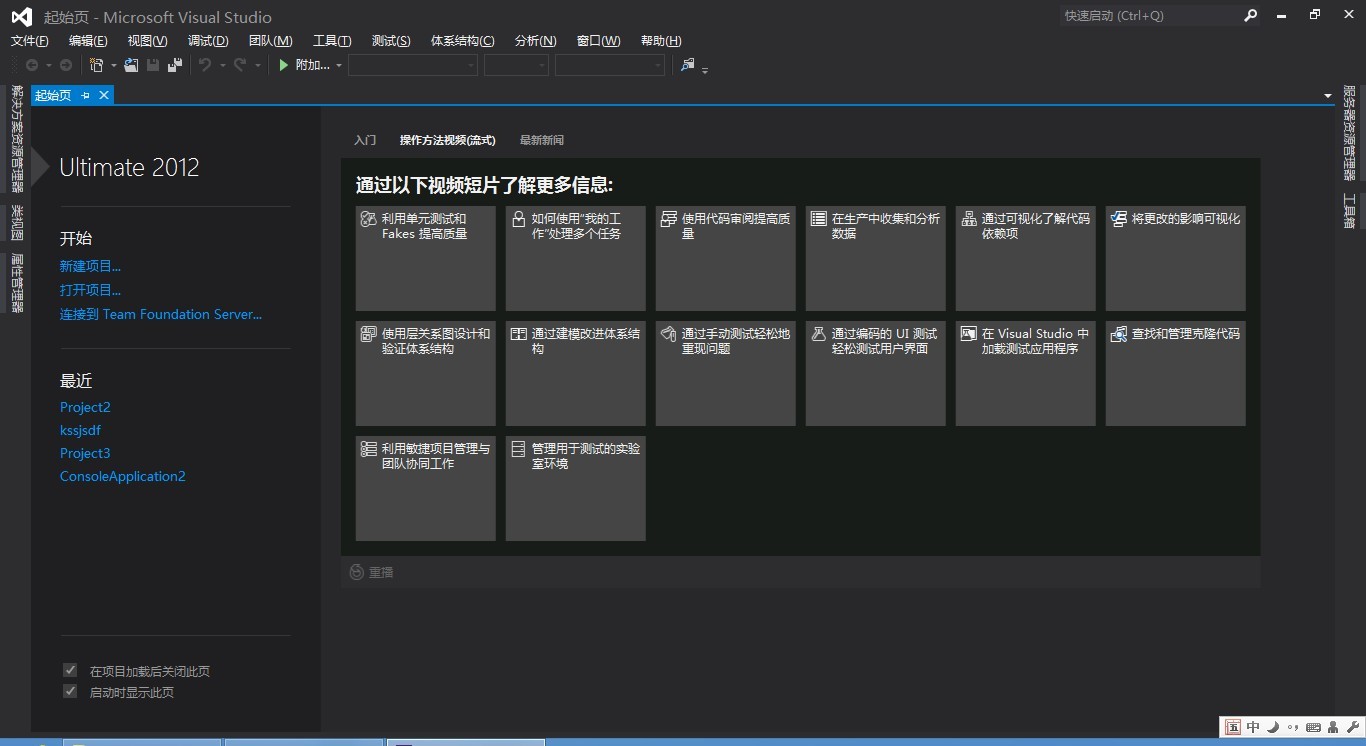This screenshot has width=1366, height=746.
Task: Open the 利用敏捷项目管理与团队协同工作 video tile
Action: 425,488
